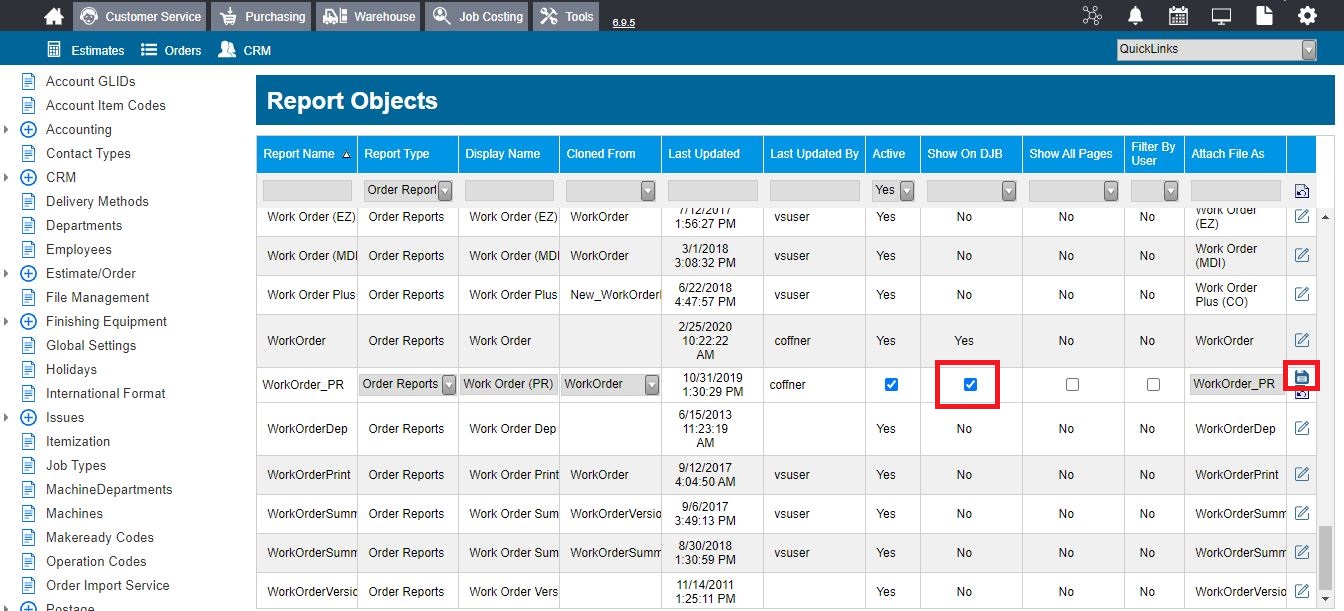Check Filter By User for WorkOrder_PR

(1153, 384)
